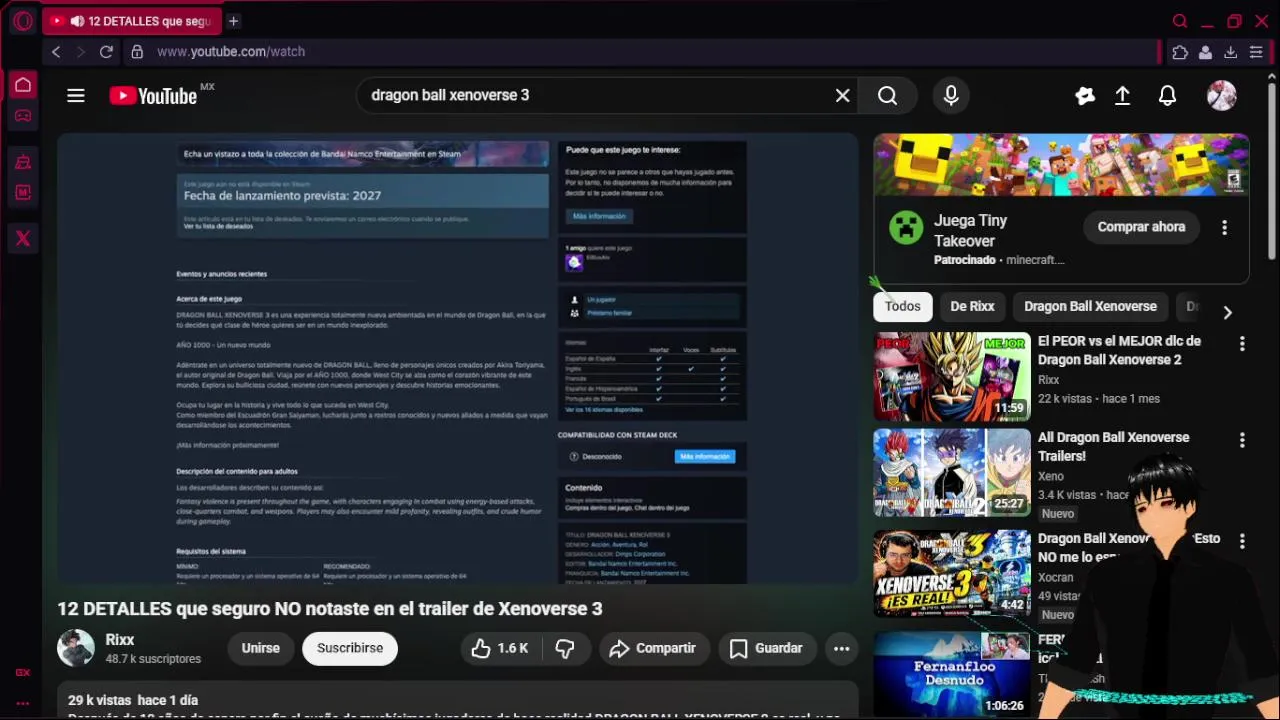Viewport: 1280px width, 720px height.
Task: Open the Opera GX main menu logo
Action: pos(22,21)
